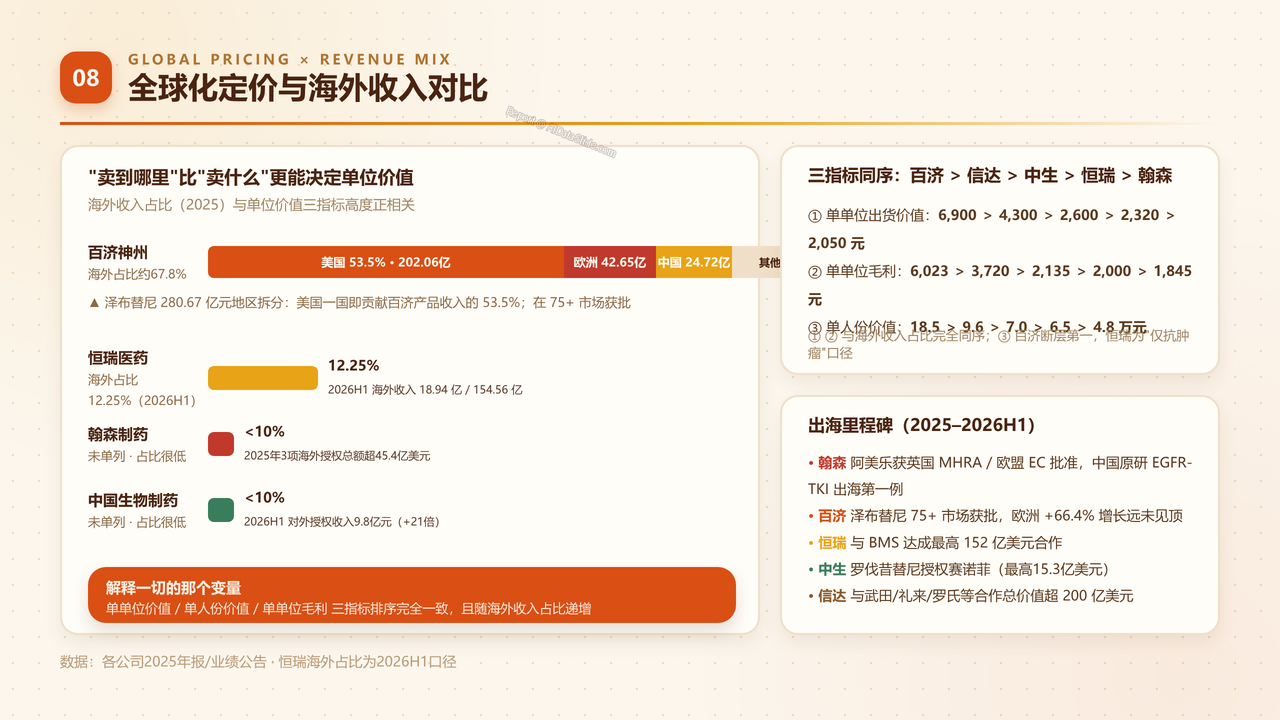This screenshot has height=720, width=1280.
Task: Click the 恒瑞医药 company label
Action: [x=118, y=358]
